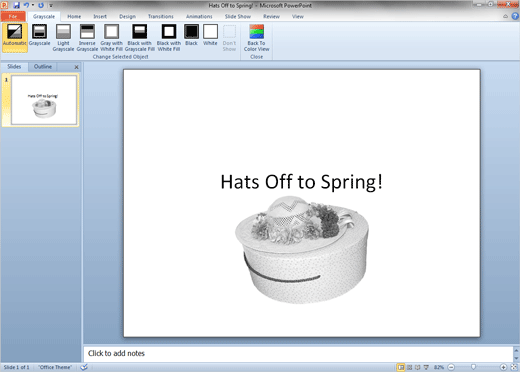Close the Slides/Outline pane

point(76,67)
